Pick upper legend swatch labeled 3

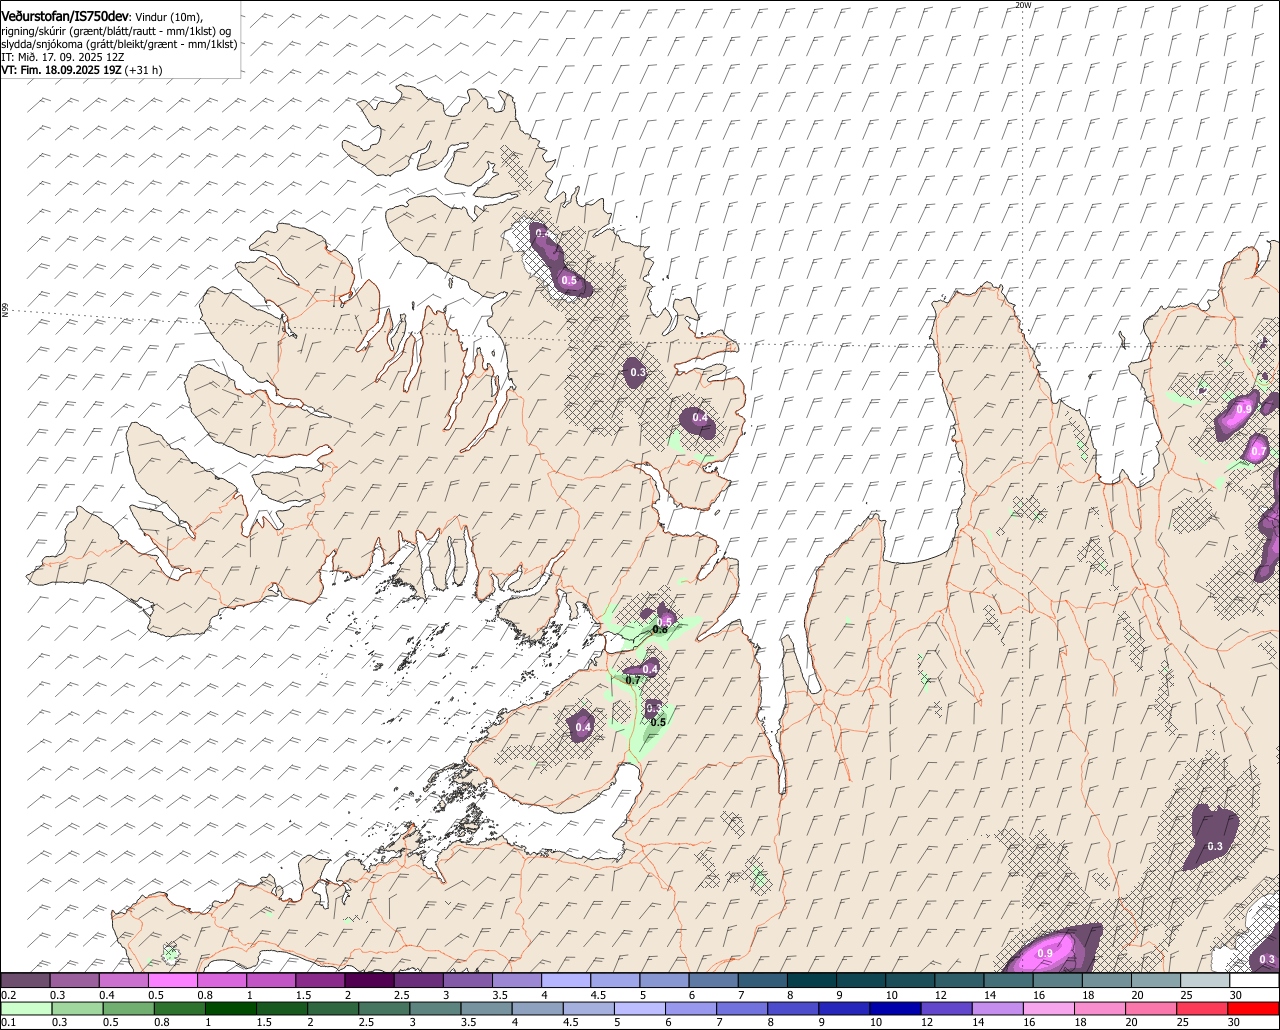click(x=467, y=980)
